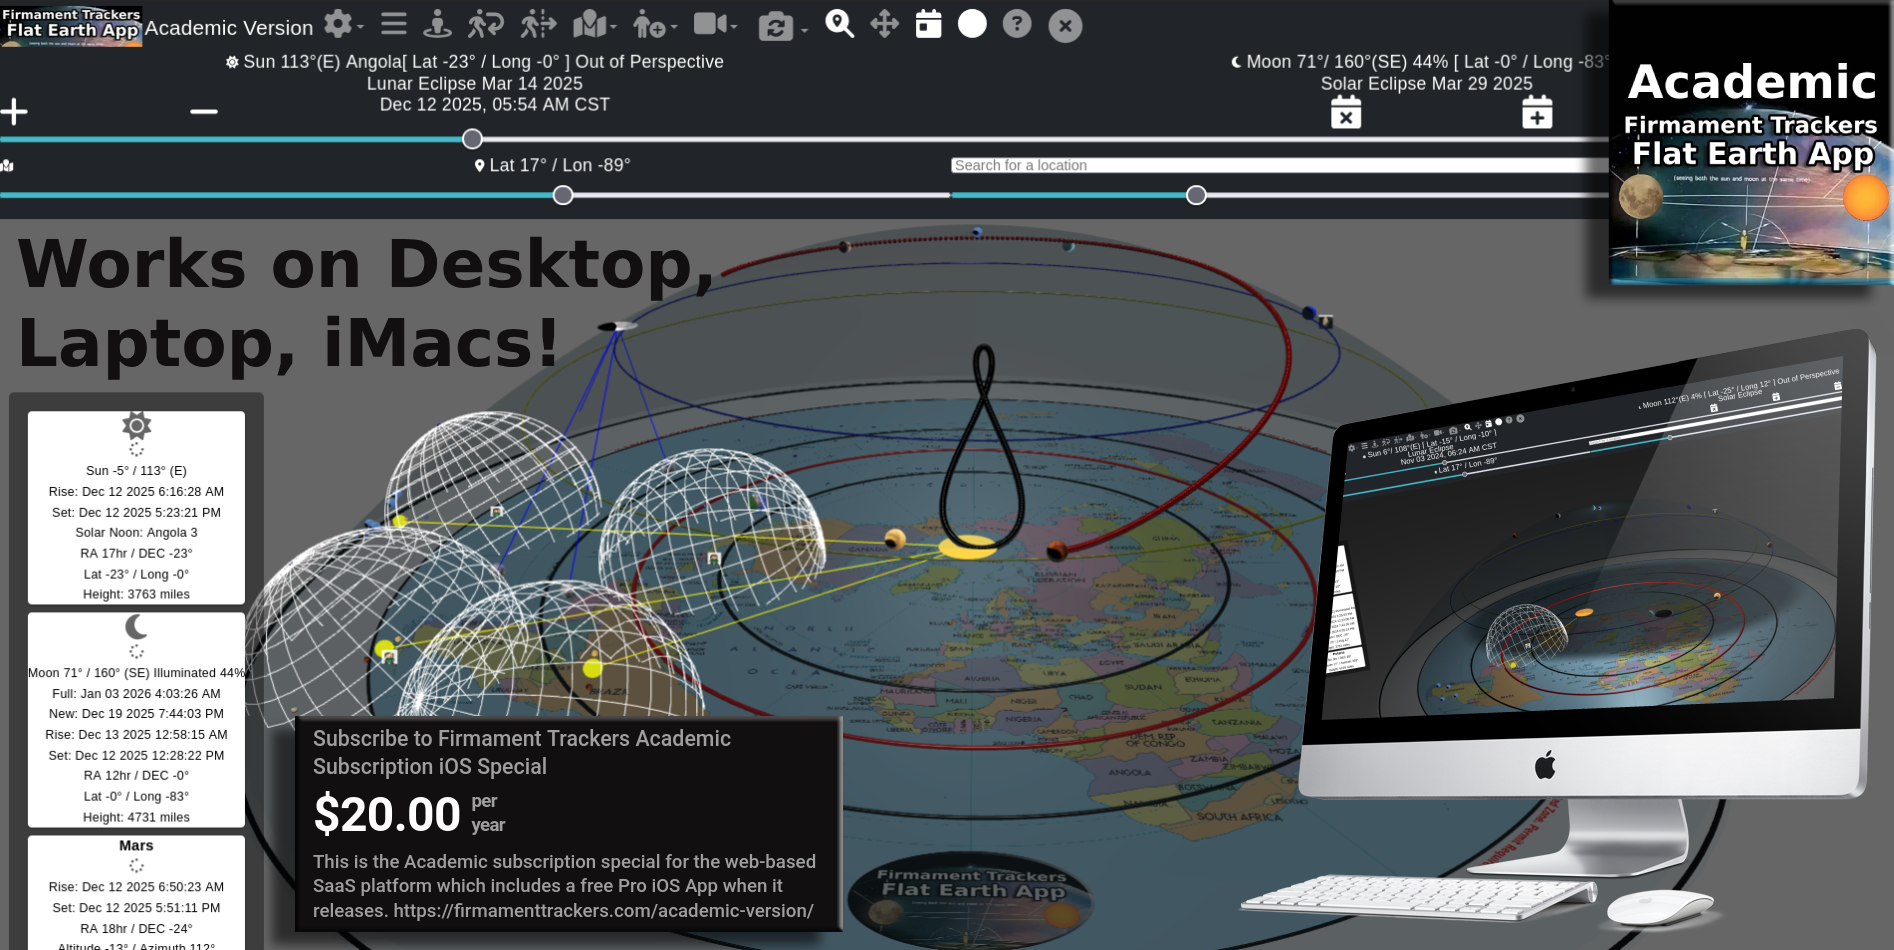Open the firmamenttrackers.com academic-version link
1894x950 pixels.
[x=603, y=911]
